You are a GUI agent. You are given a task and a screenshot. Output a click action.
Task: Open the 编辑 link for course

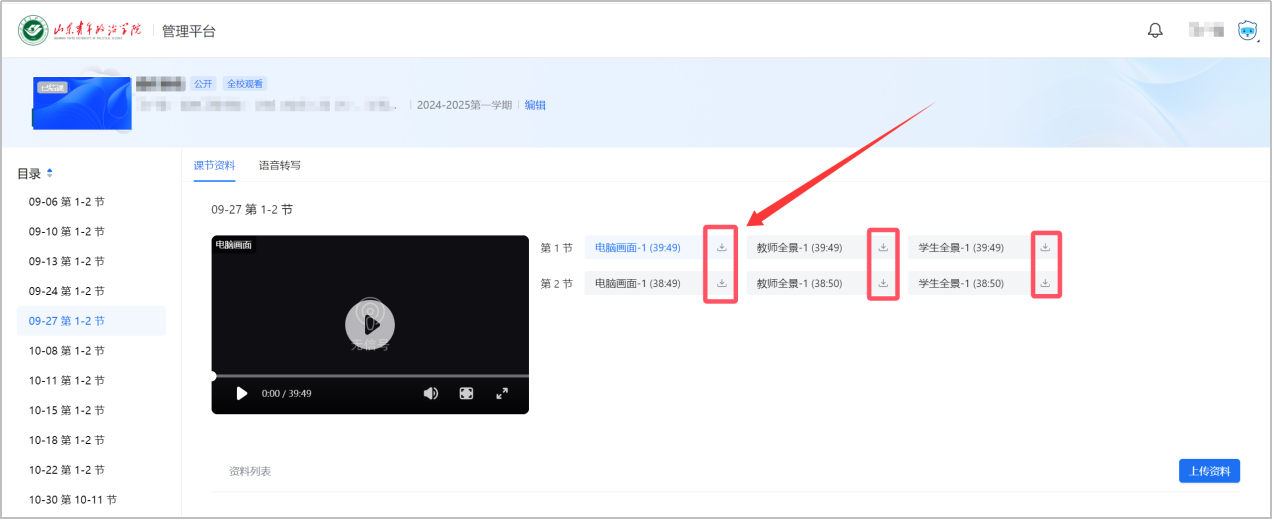(535, 105)
